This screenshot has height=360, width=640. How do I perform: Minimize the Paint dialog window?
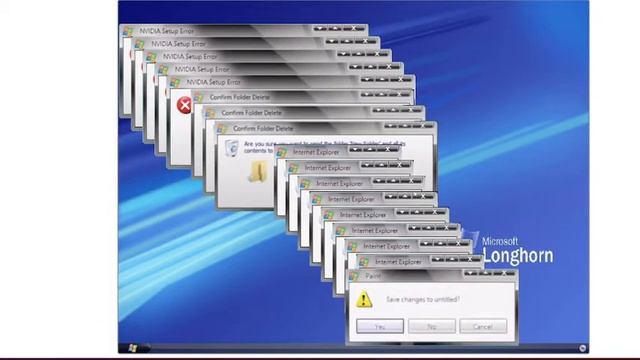[x=470, y=273]
